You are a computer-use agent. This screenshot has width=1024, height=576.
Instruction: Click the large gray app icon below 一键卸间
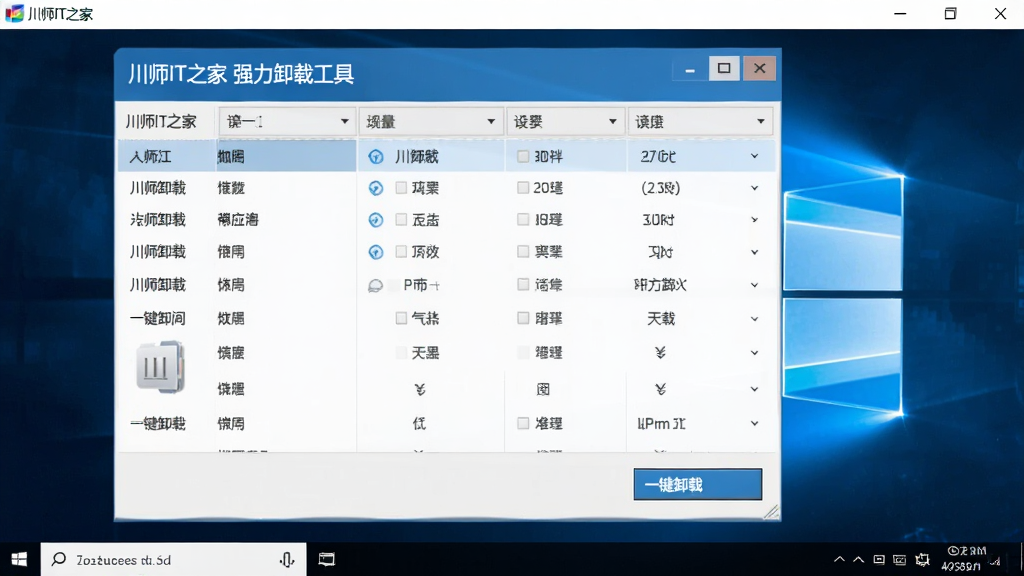160,366
